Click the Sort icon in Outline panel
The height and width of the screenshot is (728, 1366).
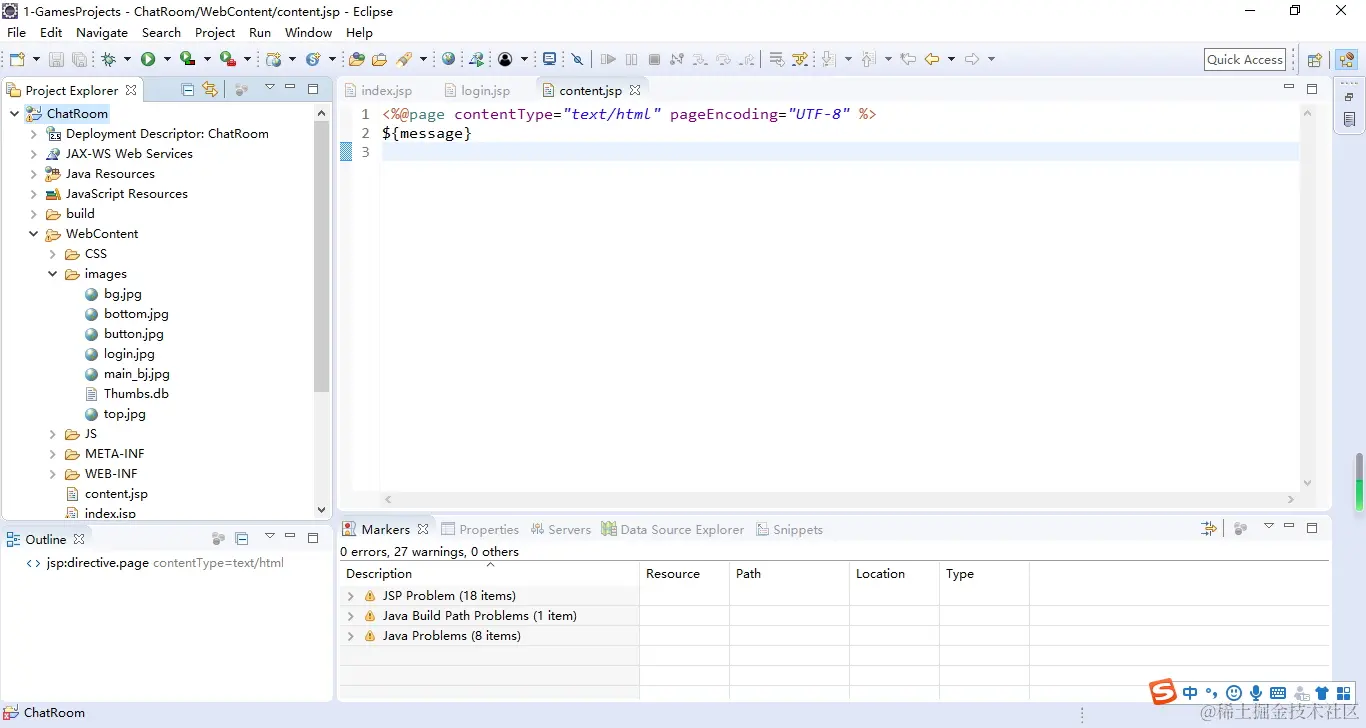tap(219, 538)
